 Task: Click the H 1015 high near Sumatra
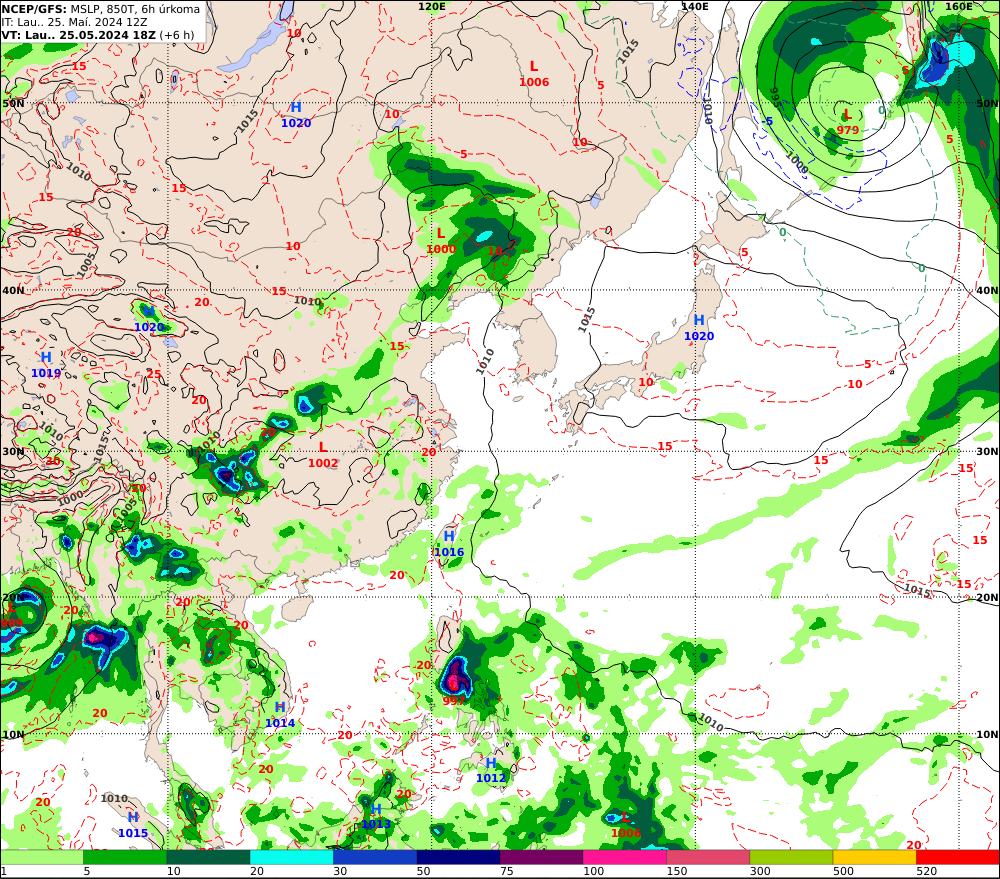tap(133, 825)
